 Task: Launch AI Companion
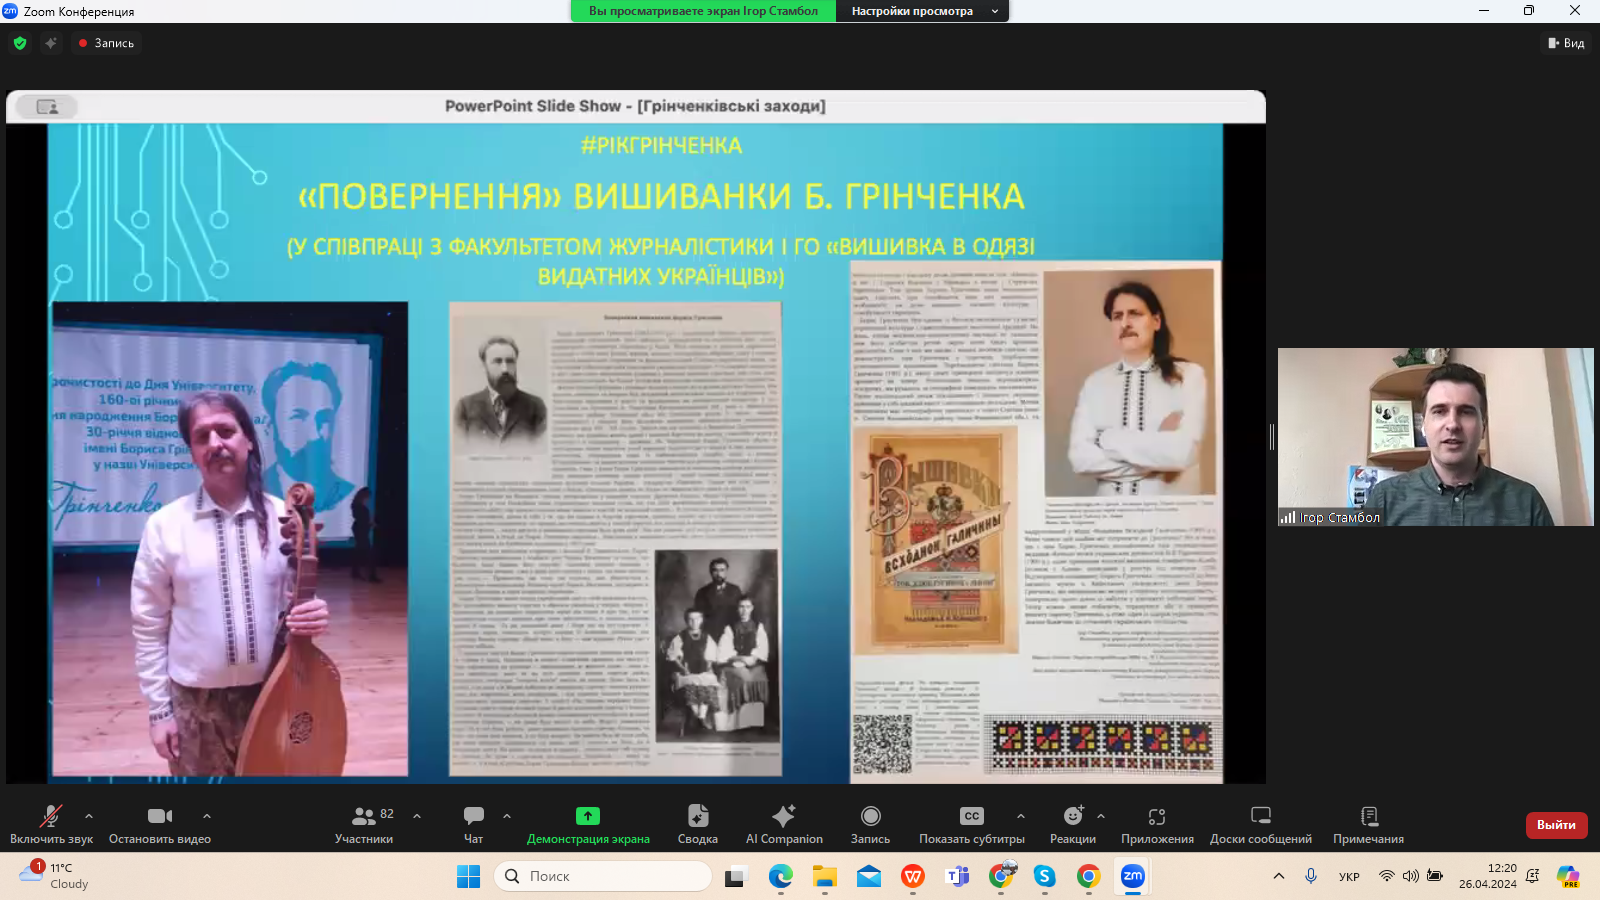784,824
